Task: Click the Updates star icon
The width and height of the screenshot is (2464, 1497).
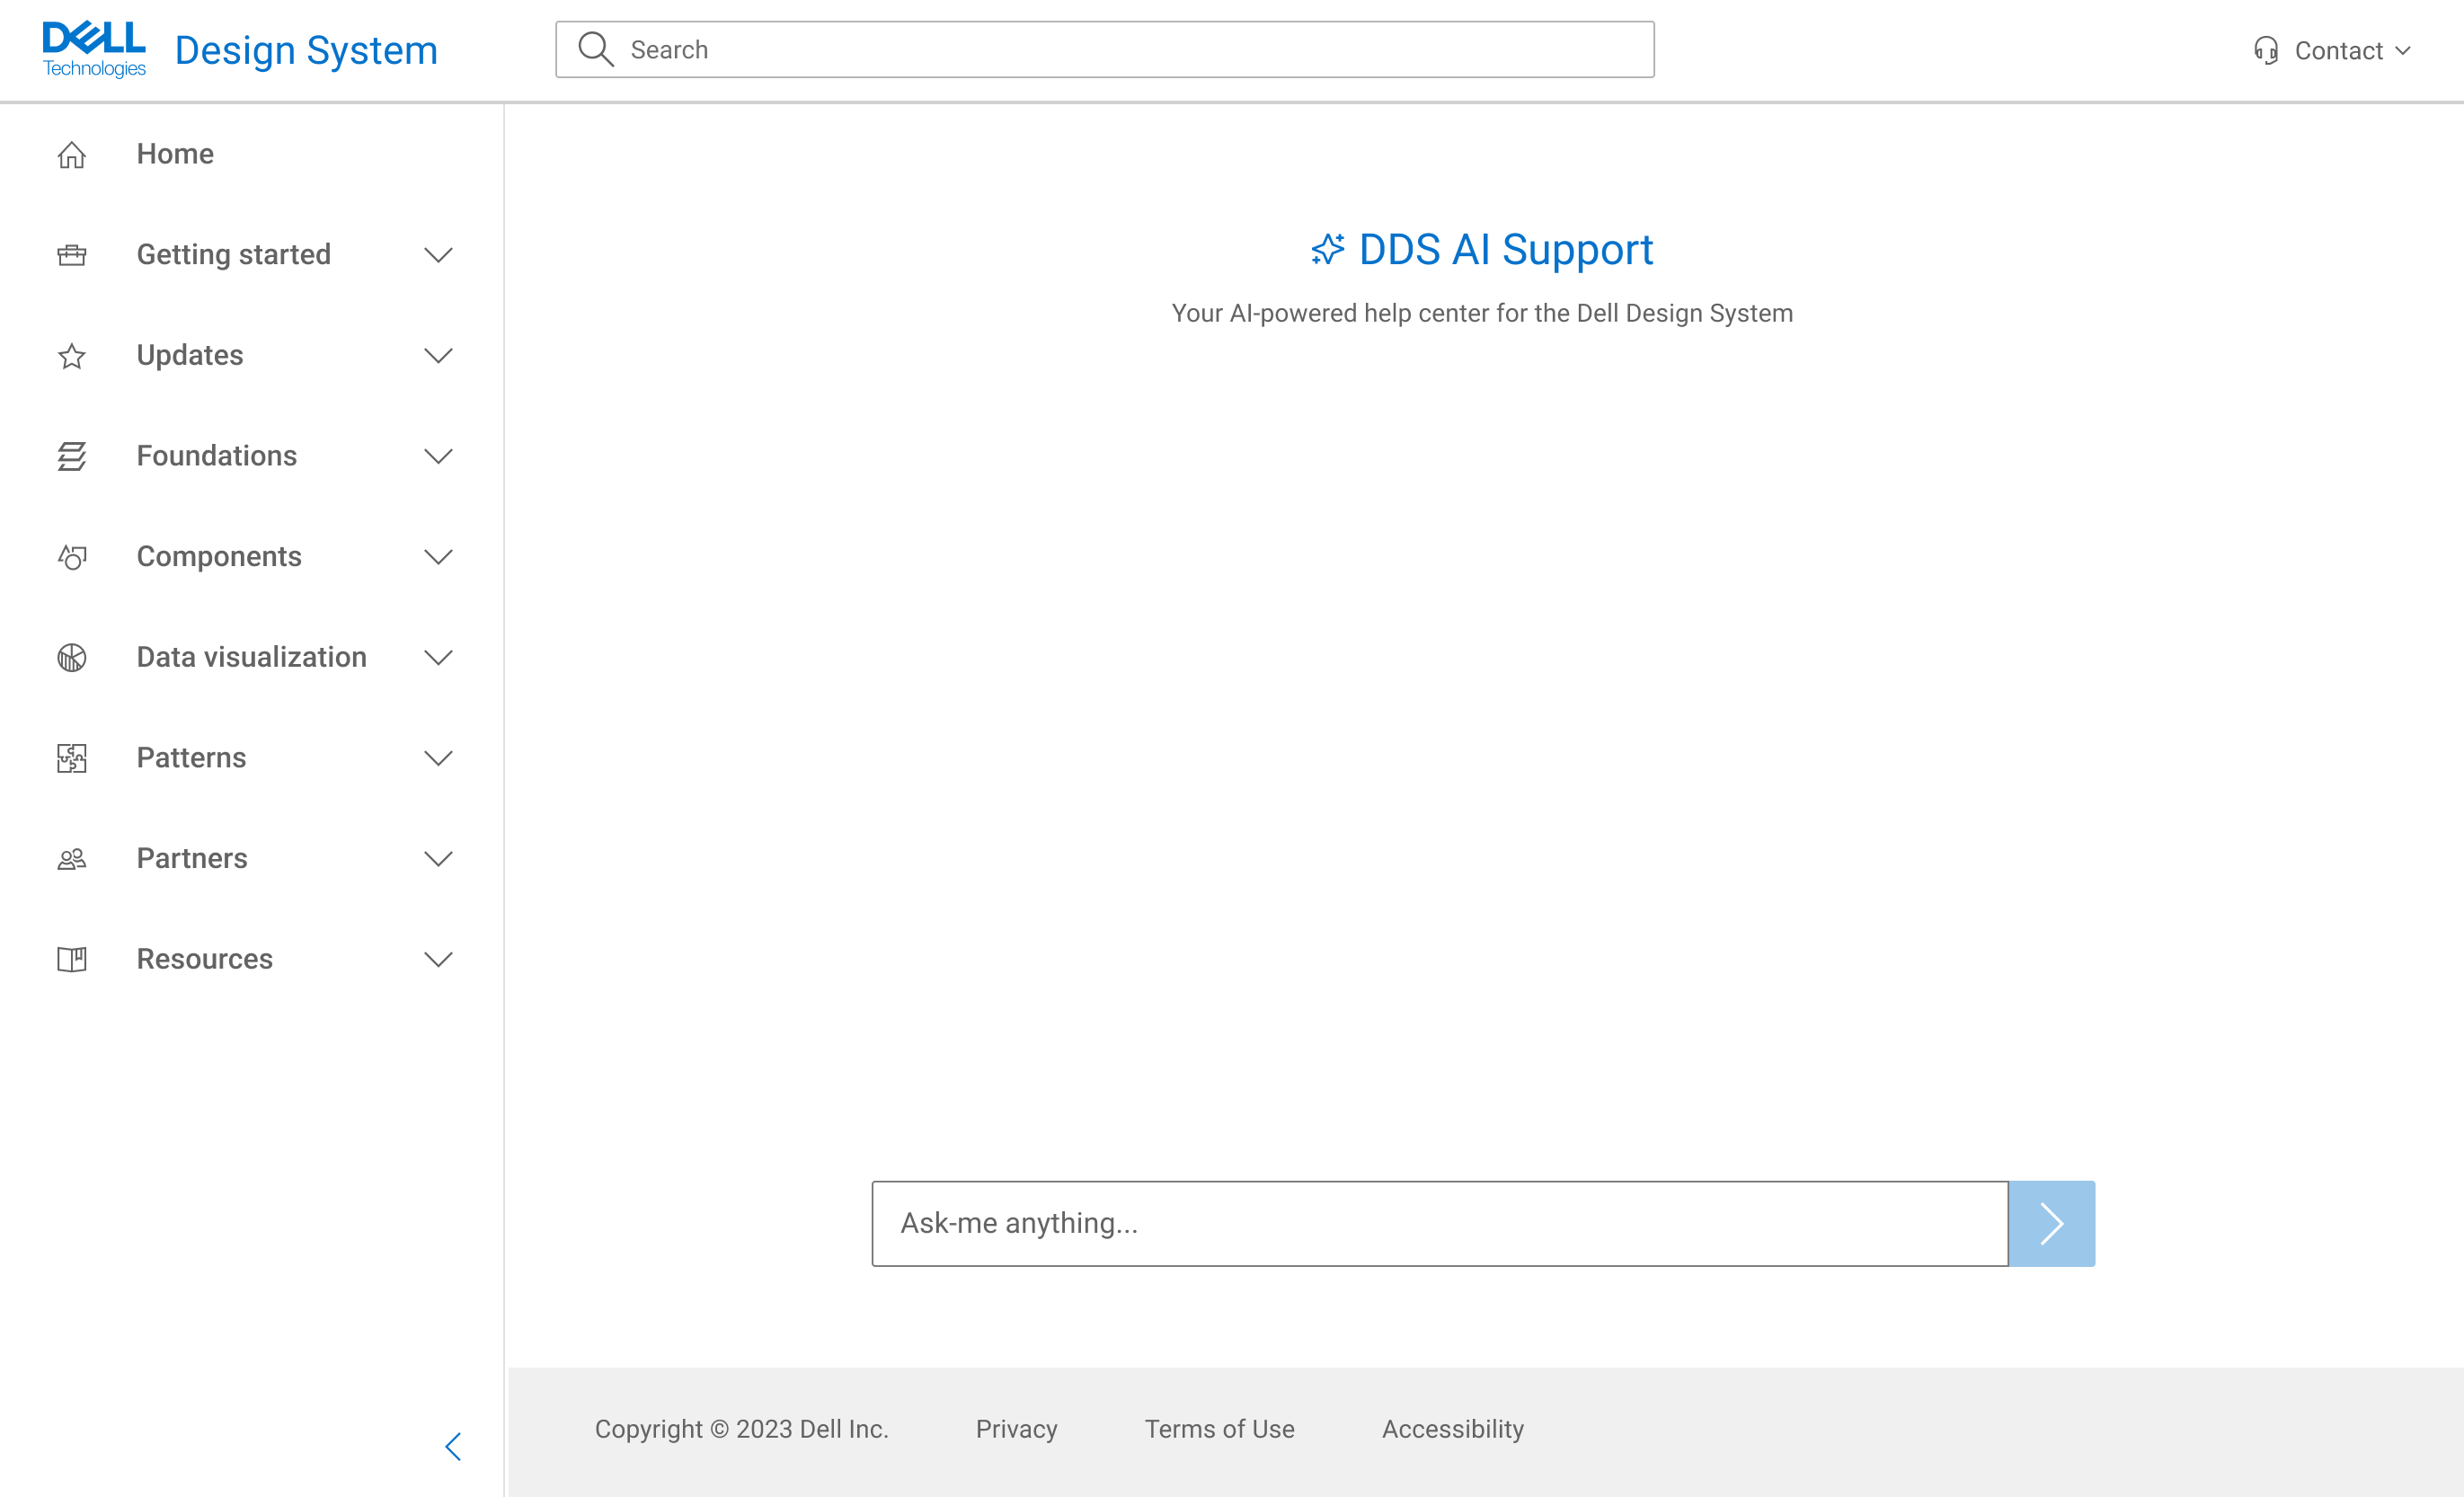Action: [71, 356]
